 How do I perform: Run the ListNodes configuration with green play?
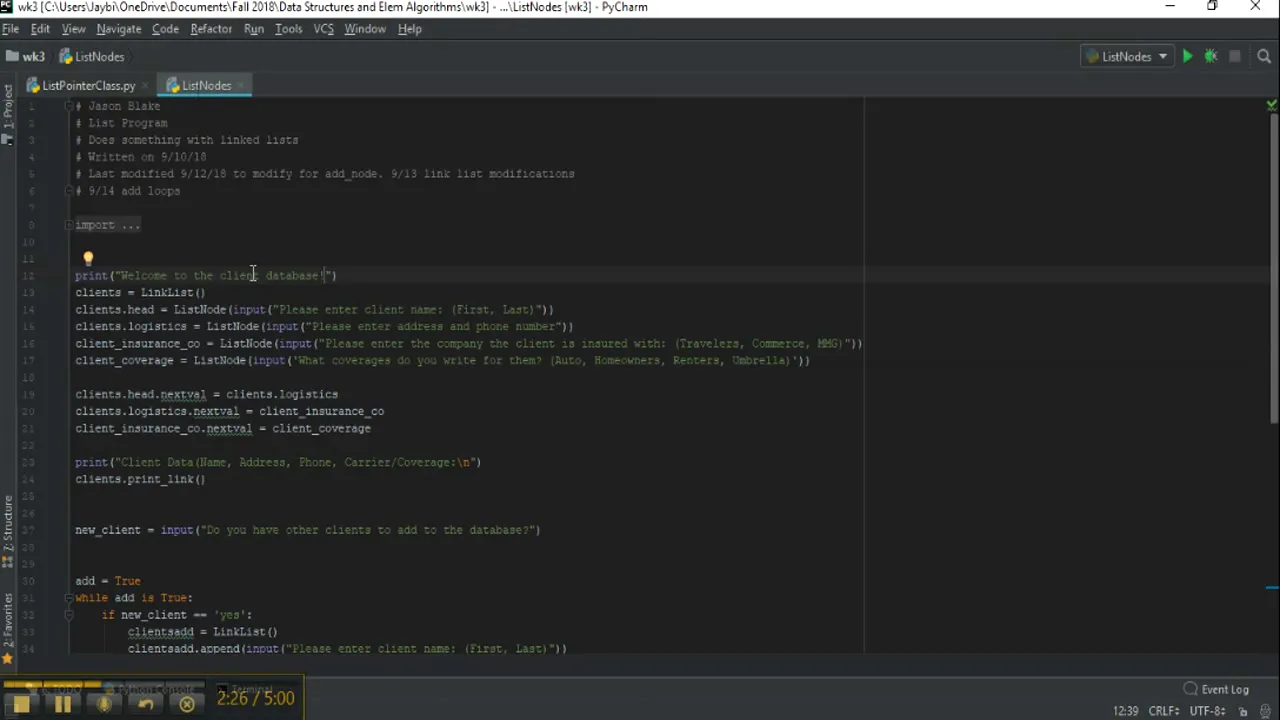(x=1187, y=57)
